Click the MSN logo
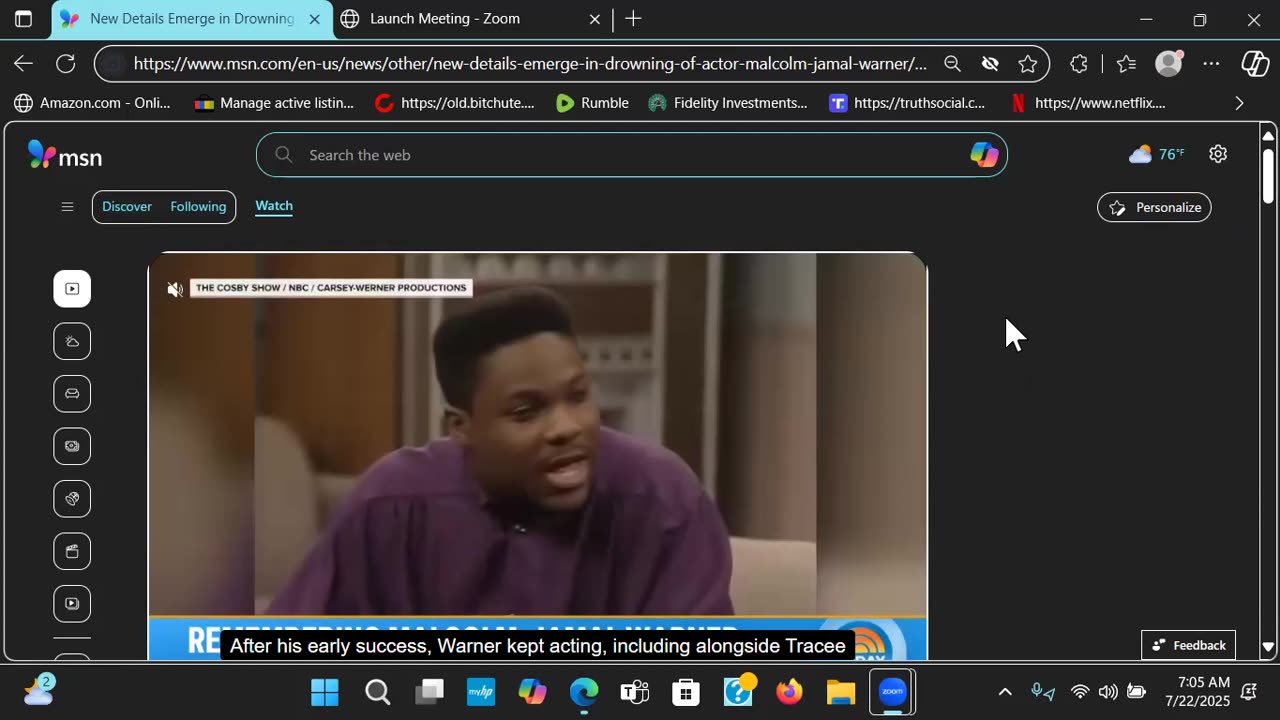 click(65, 155)
